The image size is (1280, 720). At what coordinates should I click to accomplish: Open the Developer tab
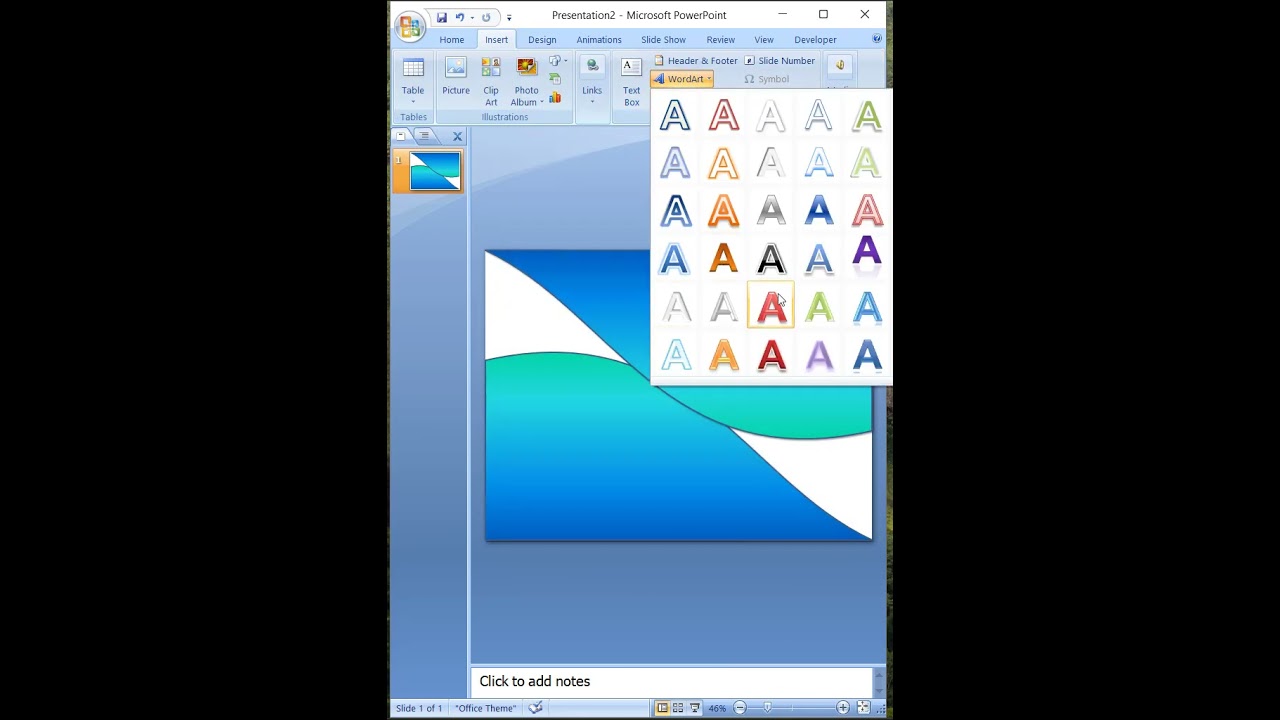815,40
